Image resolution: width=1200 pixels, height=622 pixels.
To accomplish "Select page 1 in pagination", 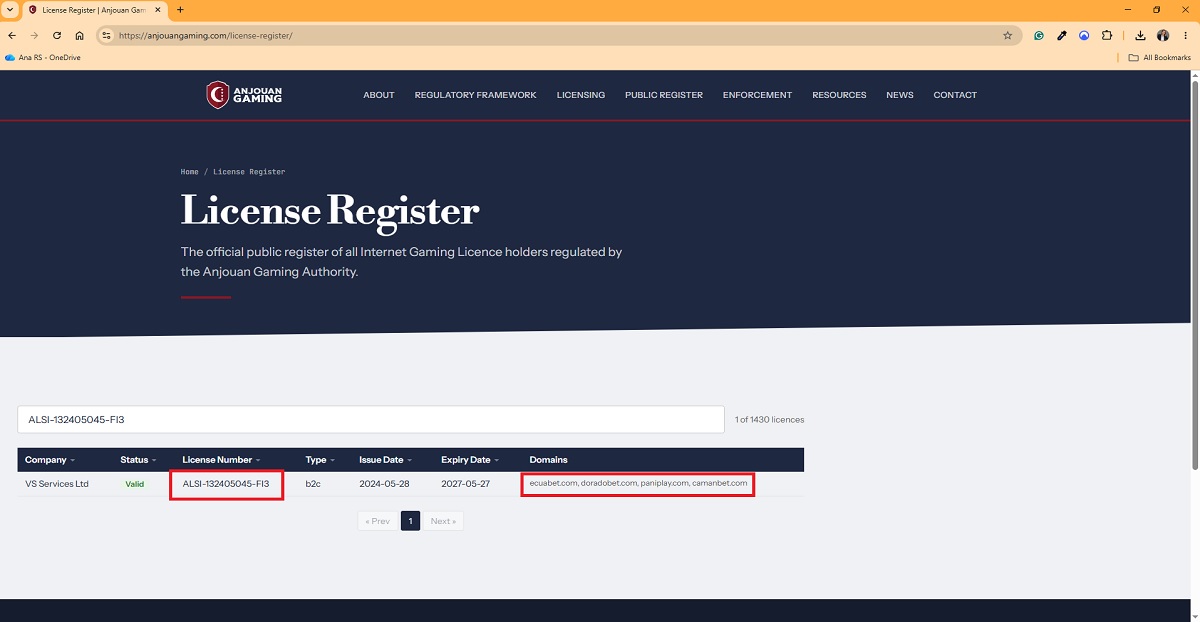I will (410, 521).
